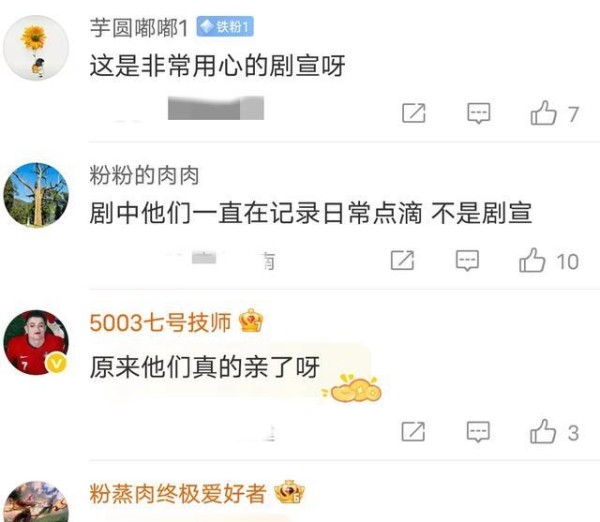This screenshot has width=600, height=522.
Task: Share 5003七号技师's comment
Action: [x=413, y=432]
